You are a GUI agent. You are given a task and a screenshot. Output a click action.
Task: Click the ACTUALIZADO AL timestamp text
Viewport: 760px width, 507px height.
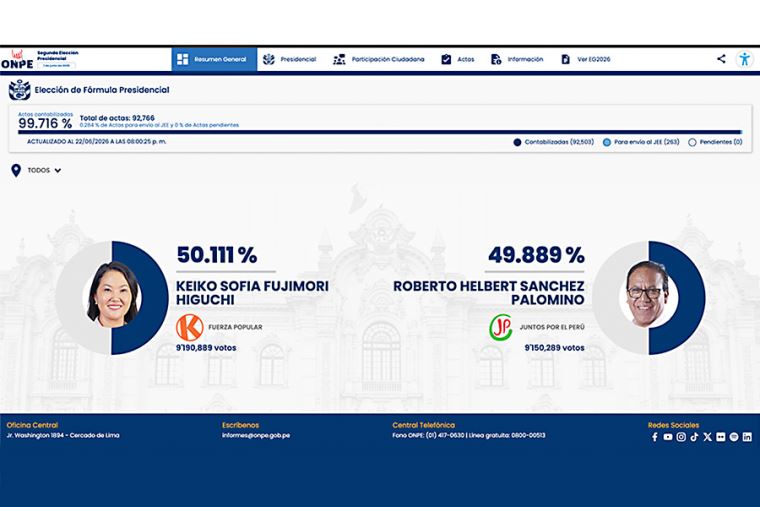pos(96,142)
